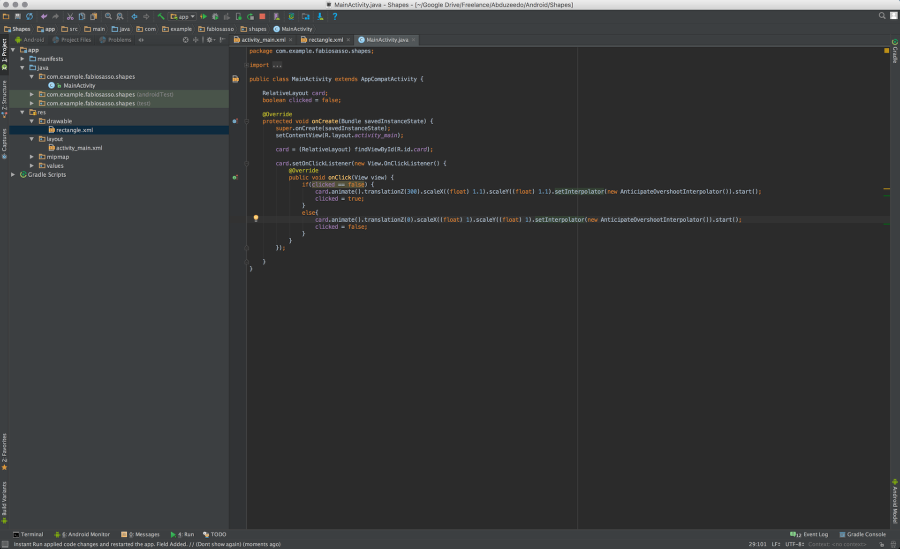The height and width of the screenshot is (549, 900).
Task: Click the SDK Manager download icon
Action: click(320, 17)
